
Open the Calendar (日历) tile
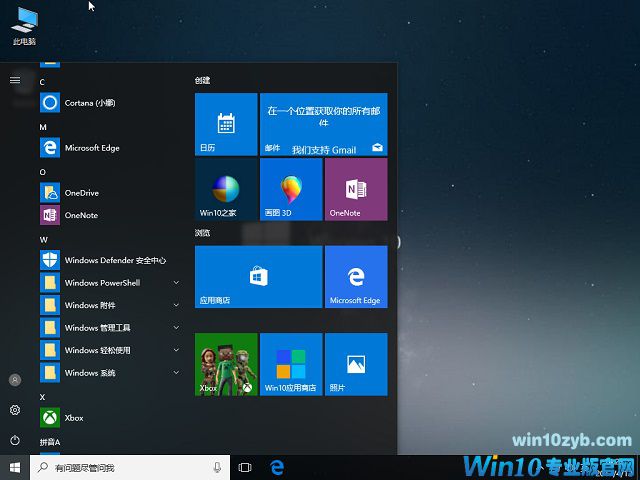tap(226, 124)
